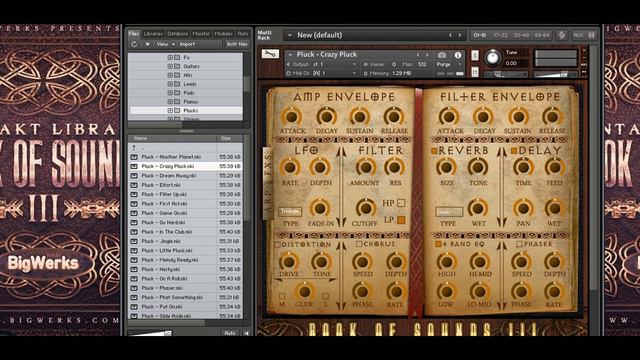Switch to the Modules tab
The image size is (640, 360).
point(224,34)
